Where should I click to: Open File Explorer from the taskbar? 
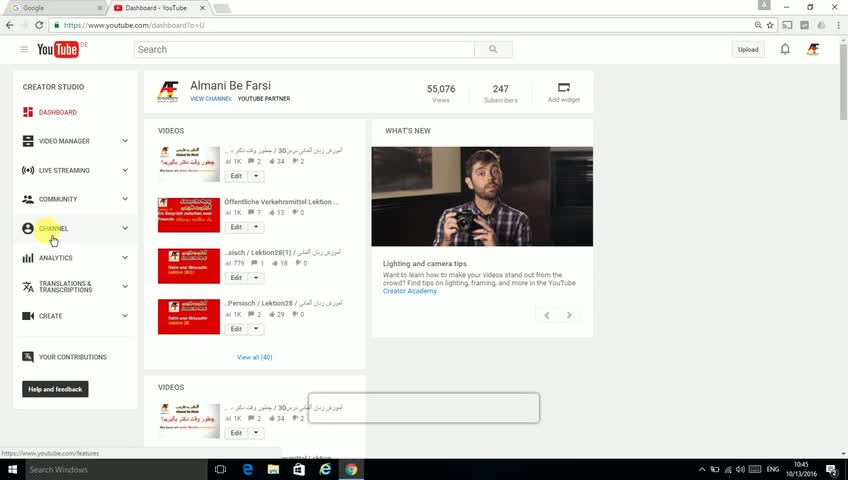tap(273, 469)
